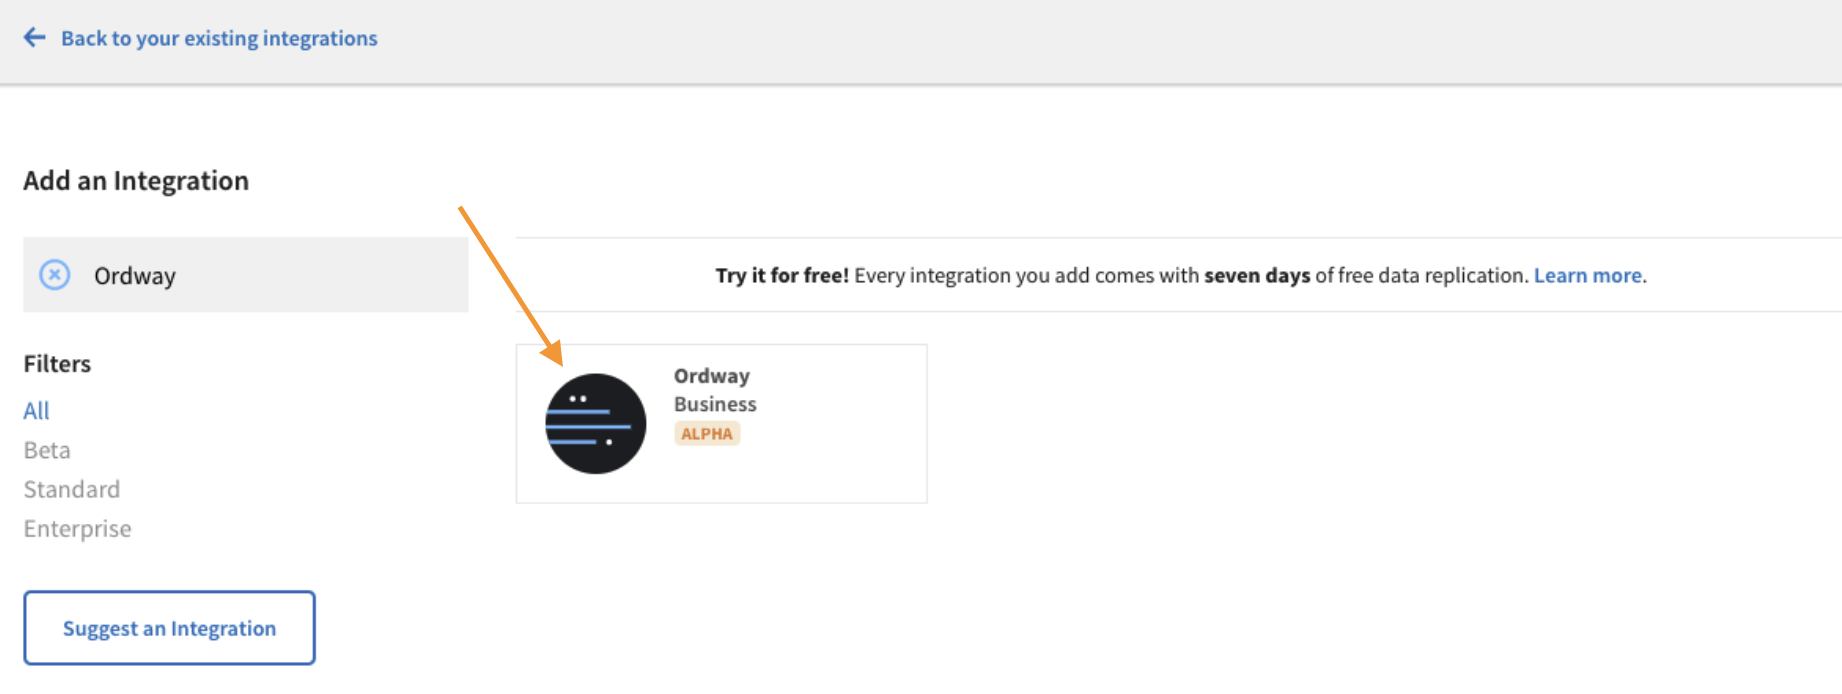Image resolution: width=1842 pixels, height=694 pixels.
Task: Filter integrations by Enterprise
Action: [x=78, y=528]
